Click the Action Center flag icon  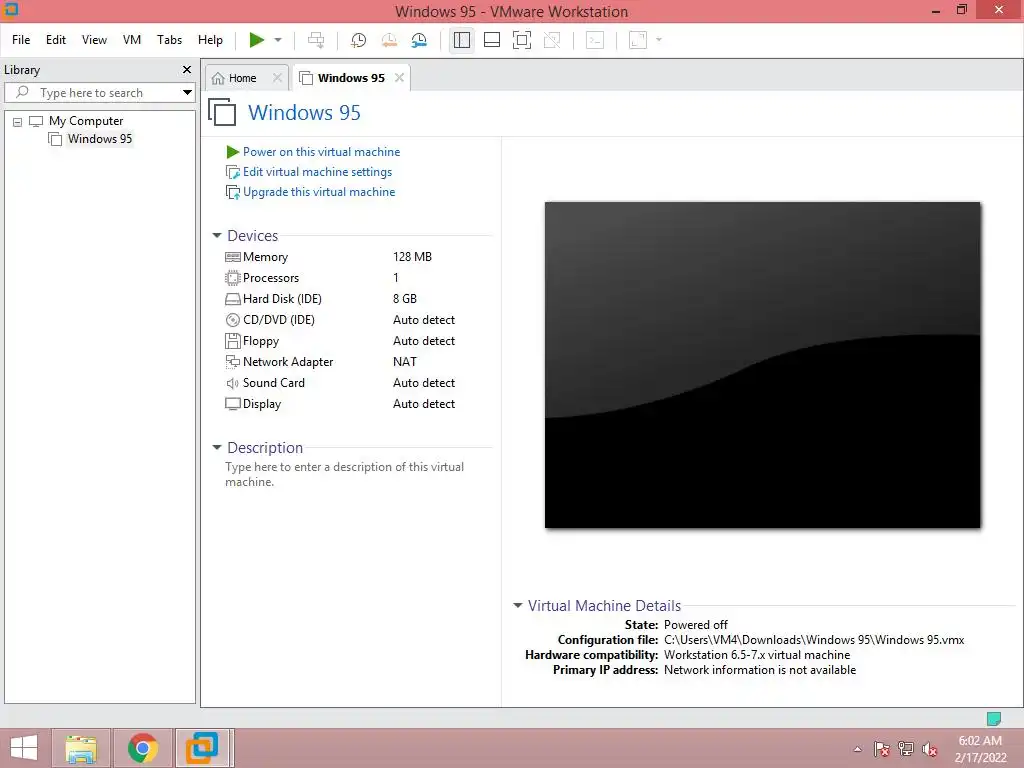[x=881, y=749]
